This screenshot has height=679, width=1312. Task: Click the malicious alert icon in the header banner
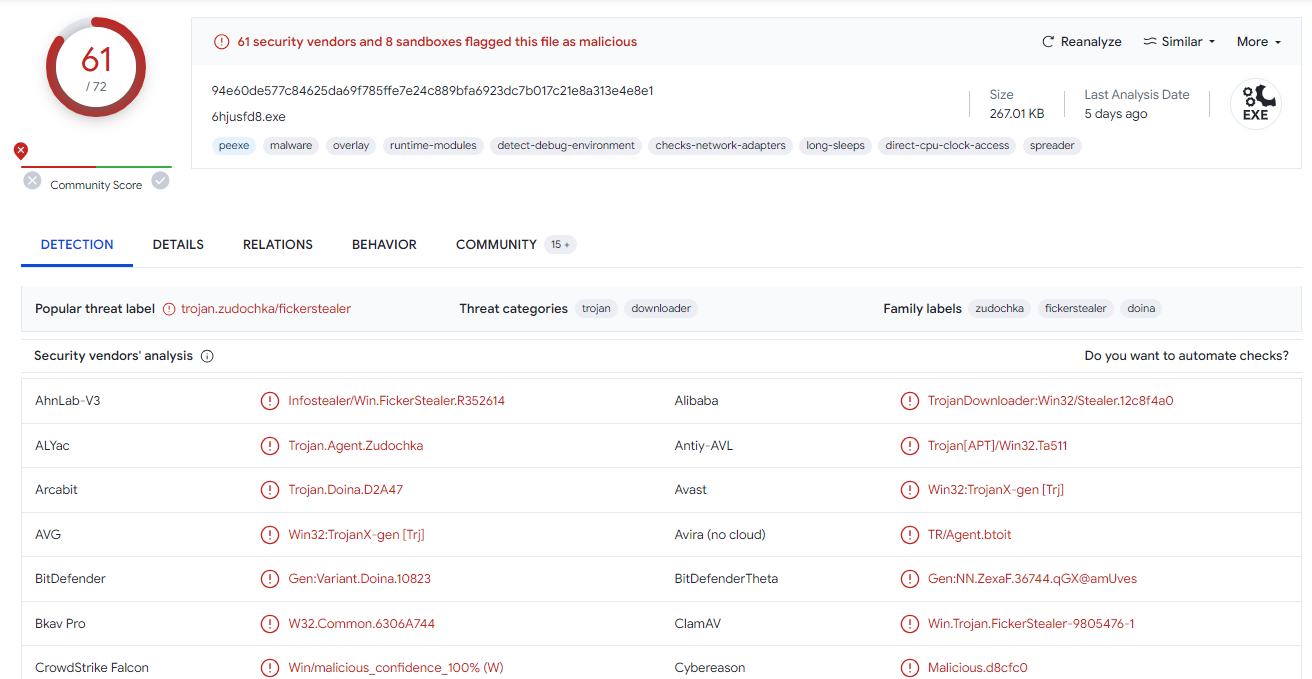[x=221, y=42]
